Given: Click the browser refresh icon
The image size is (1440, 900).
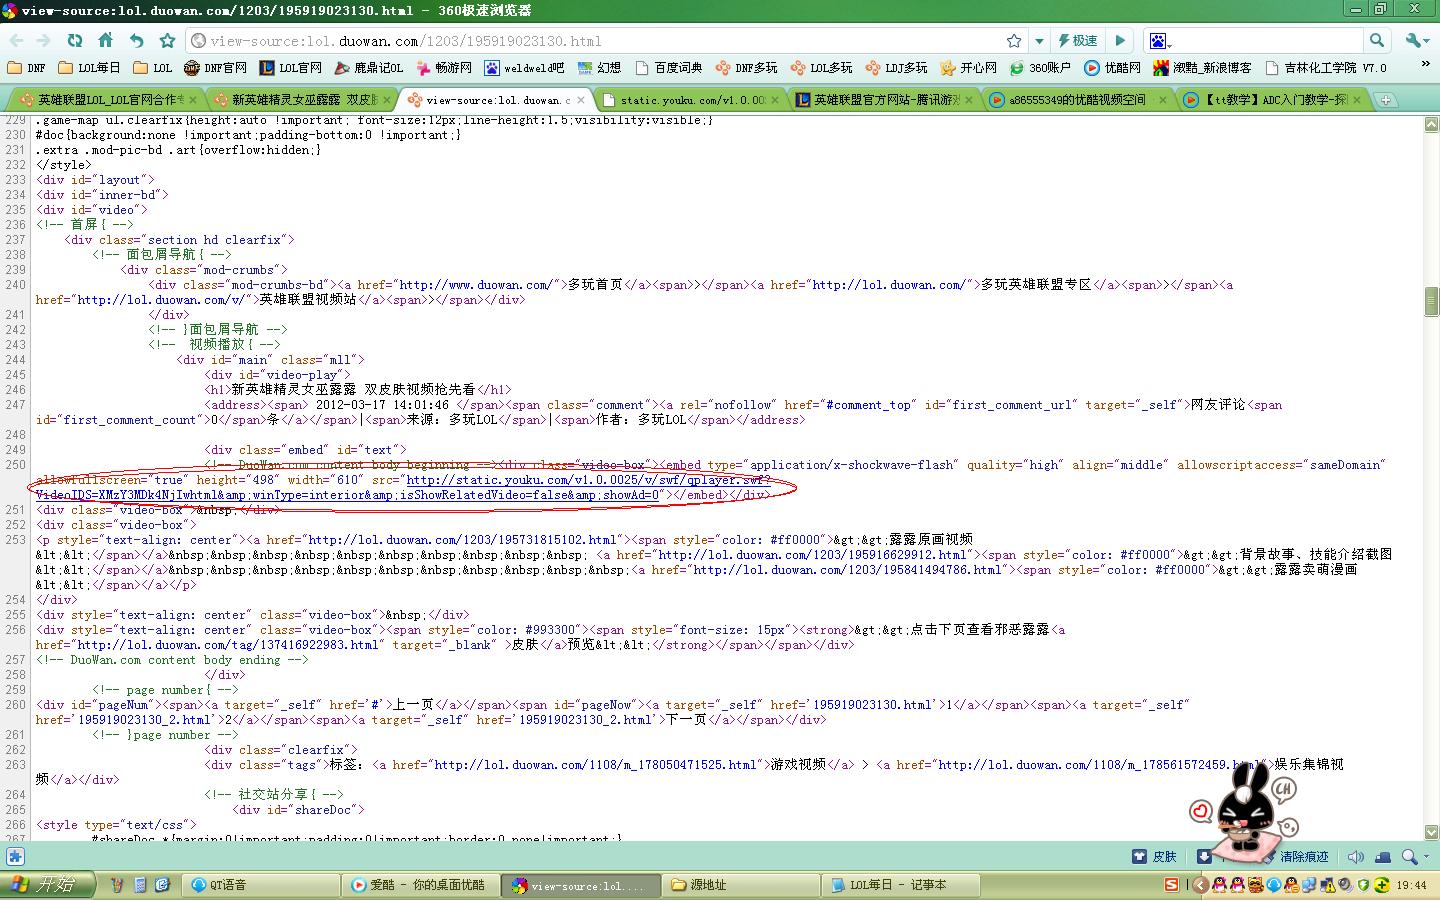Looking at the screenshot, I should (75, 41).
